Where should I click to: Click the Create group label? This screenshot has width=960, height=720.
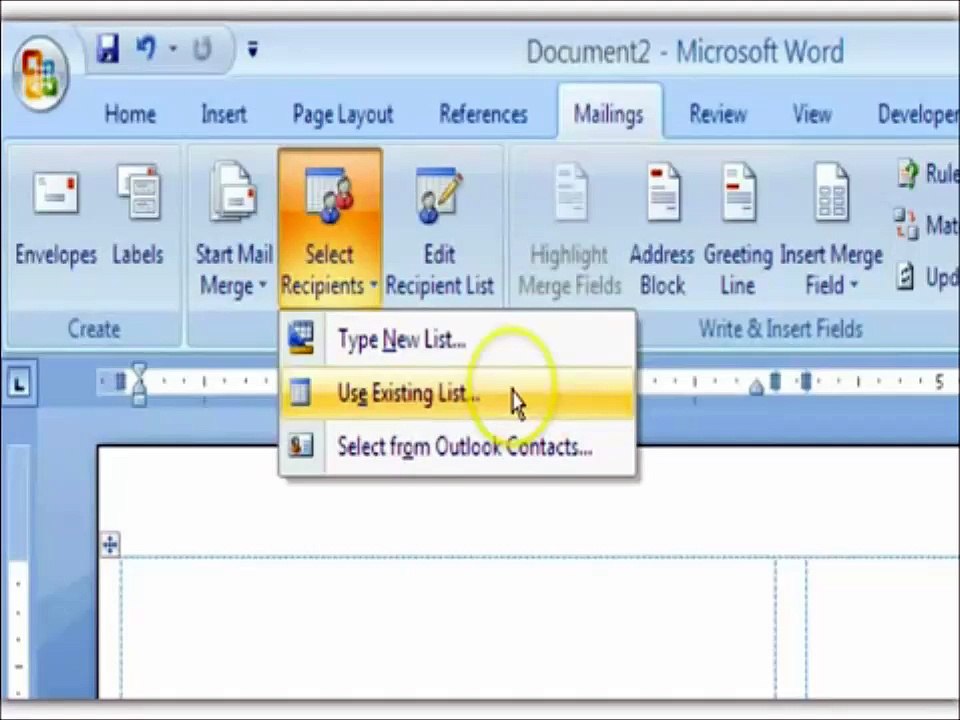pyautogui.click(x=94, y=329)
